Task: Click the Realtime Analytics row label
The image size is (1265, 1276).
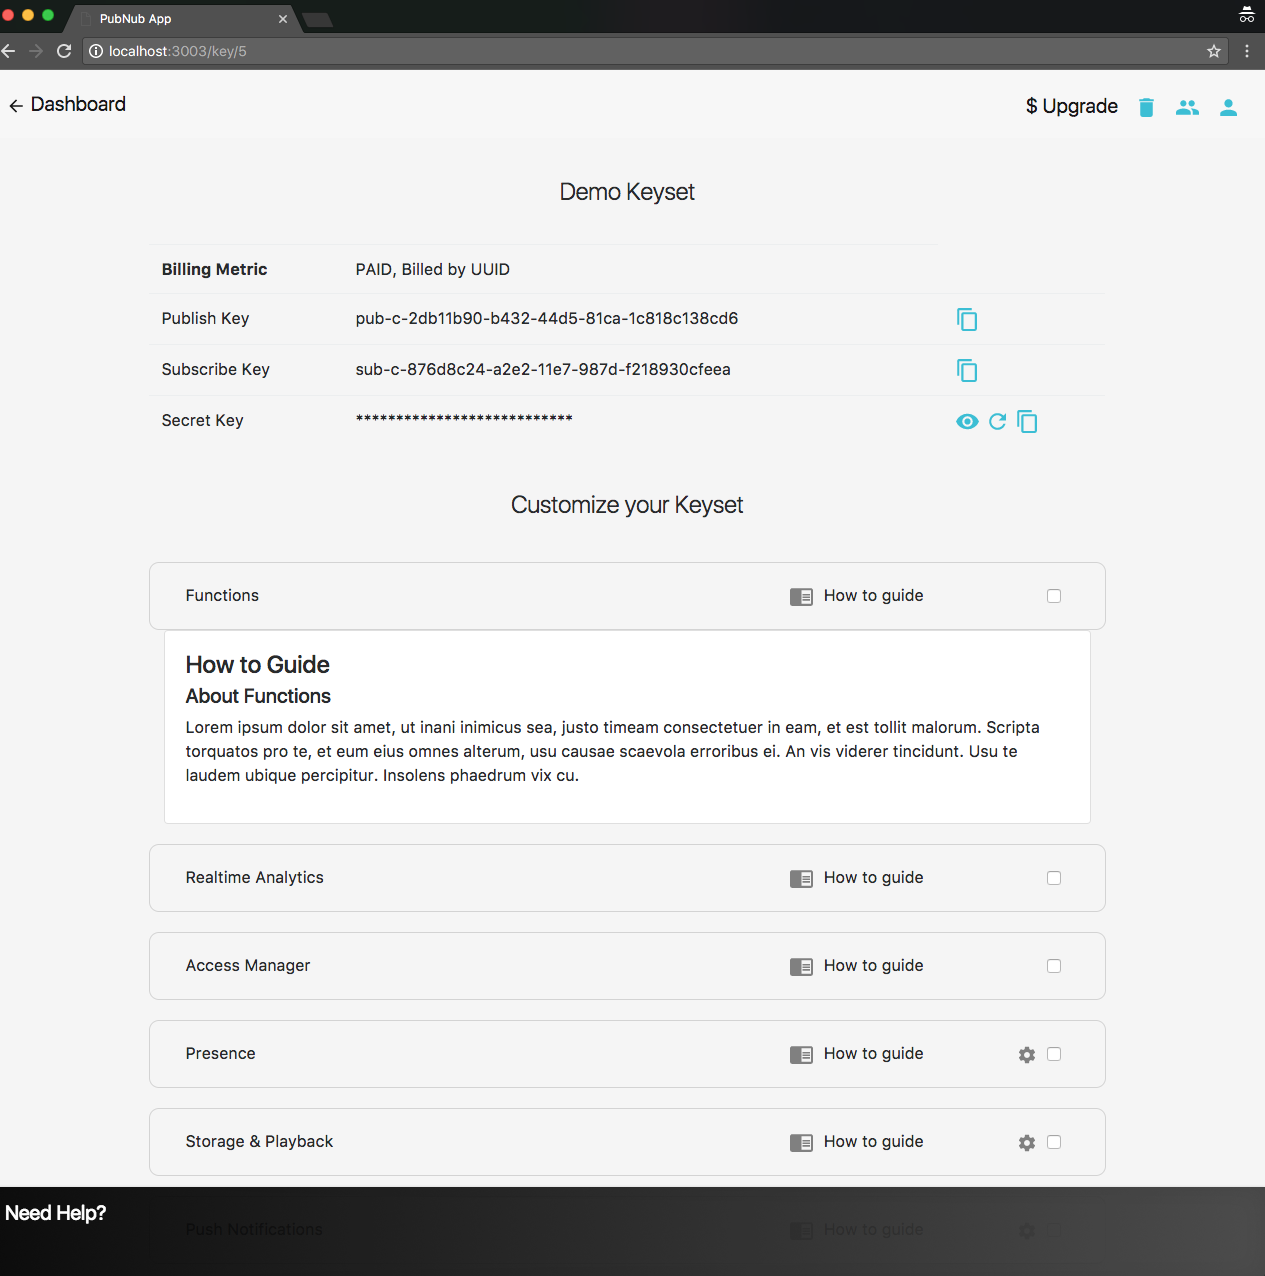Action: 255,878
